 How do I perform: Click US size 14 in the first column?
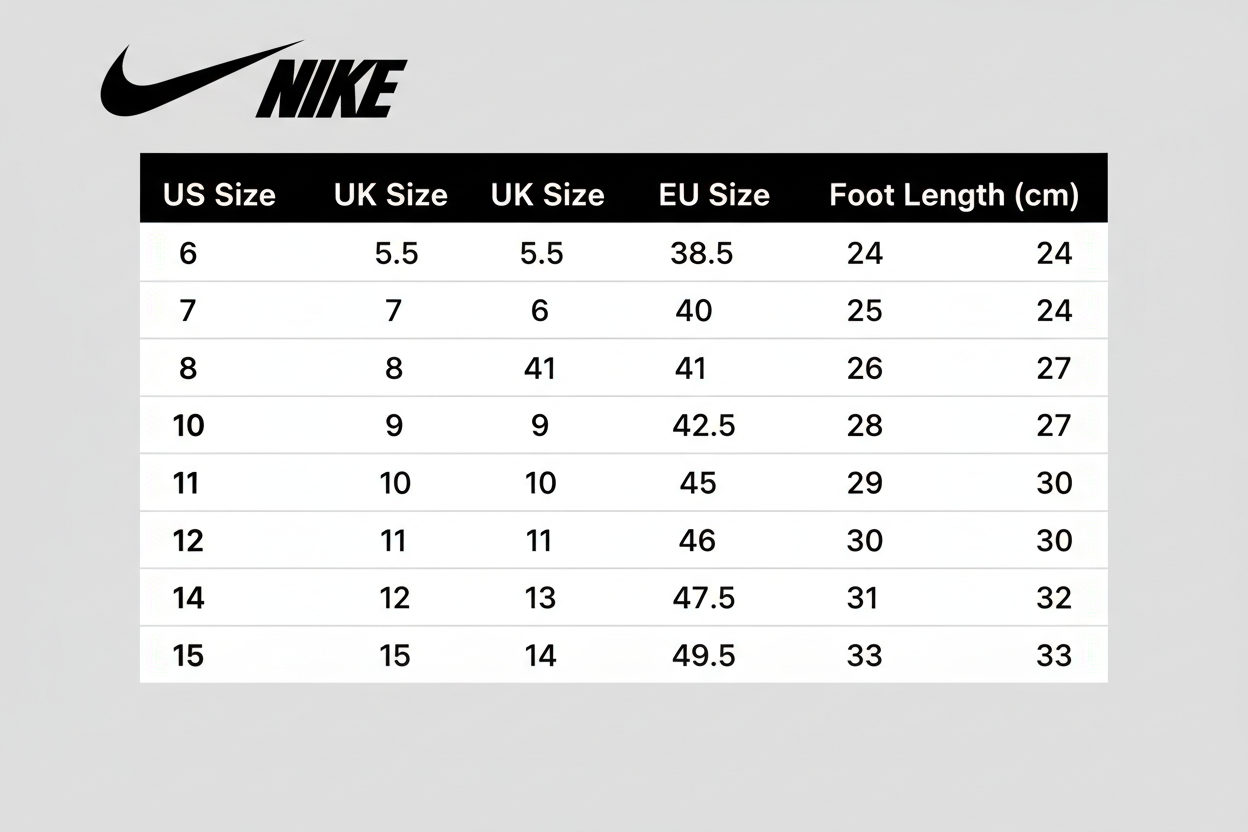click(188, 598)
